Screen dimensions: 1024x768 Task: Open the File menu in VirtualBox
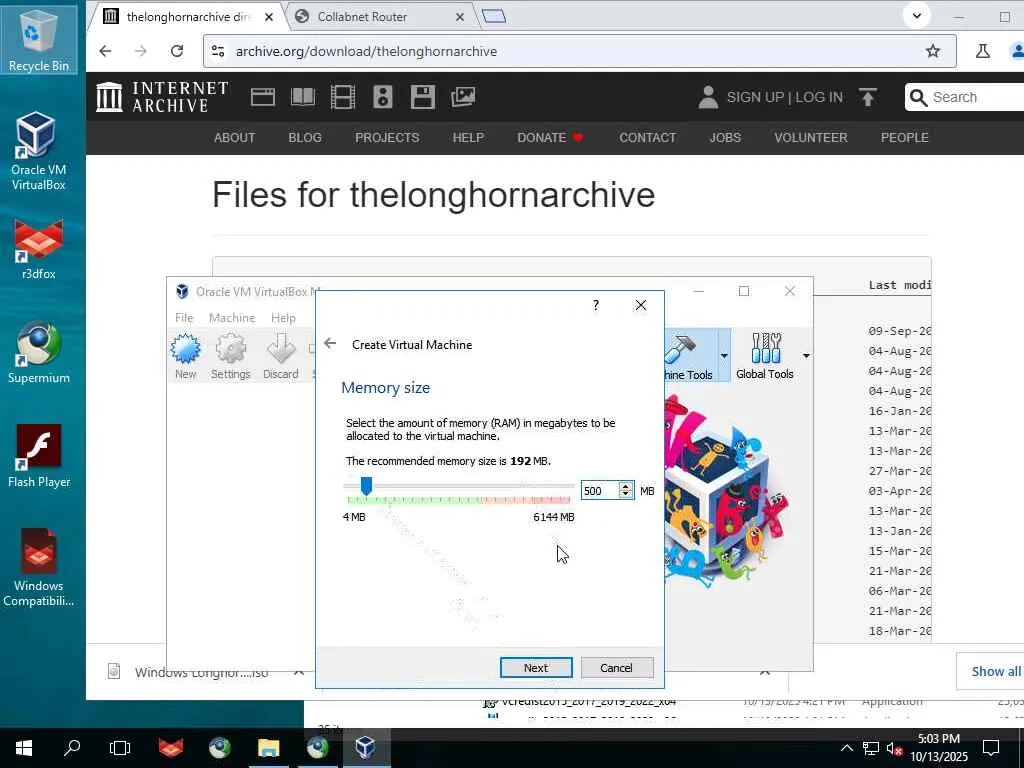(x=184, y=317)
